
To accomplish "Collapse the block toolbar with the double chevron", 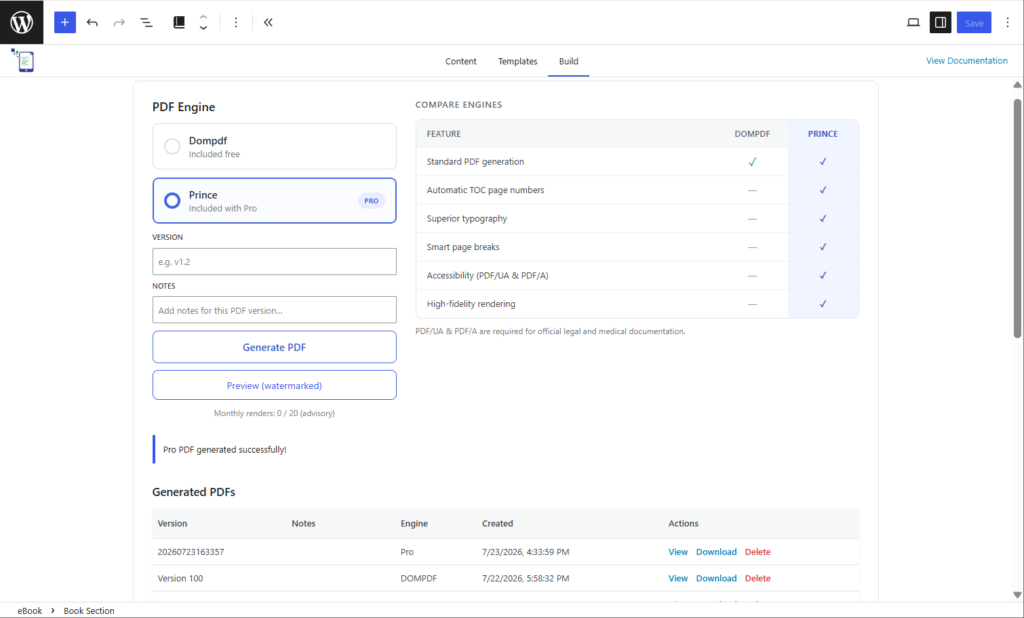I will click(x=268, y=22).
